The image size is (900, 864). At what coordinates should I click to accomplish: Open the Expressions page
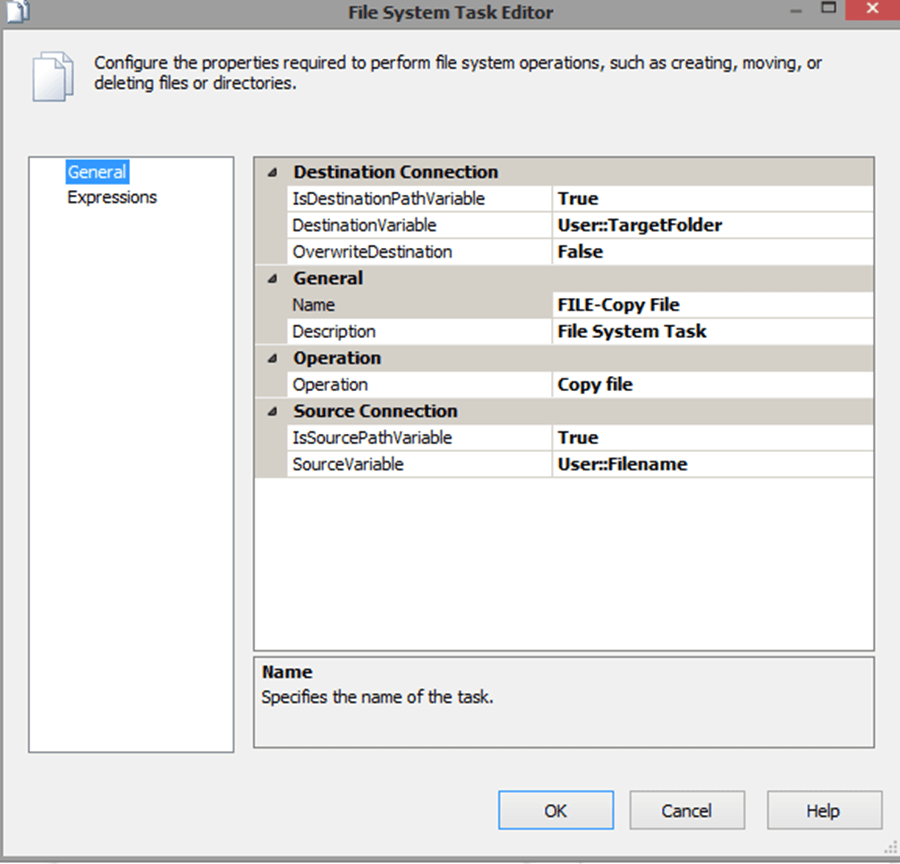click(x=112, y=197)
